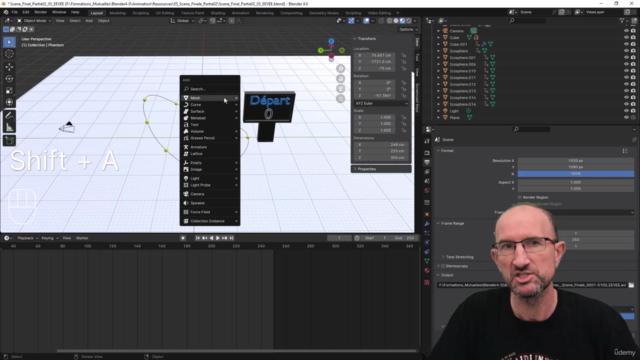Select the Cursor tool

point(9,54)
